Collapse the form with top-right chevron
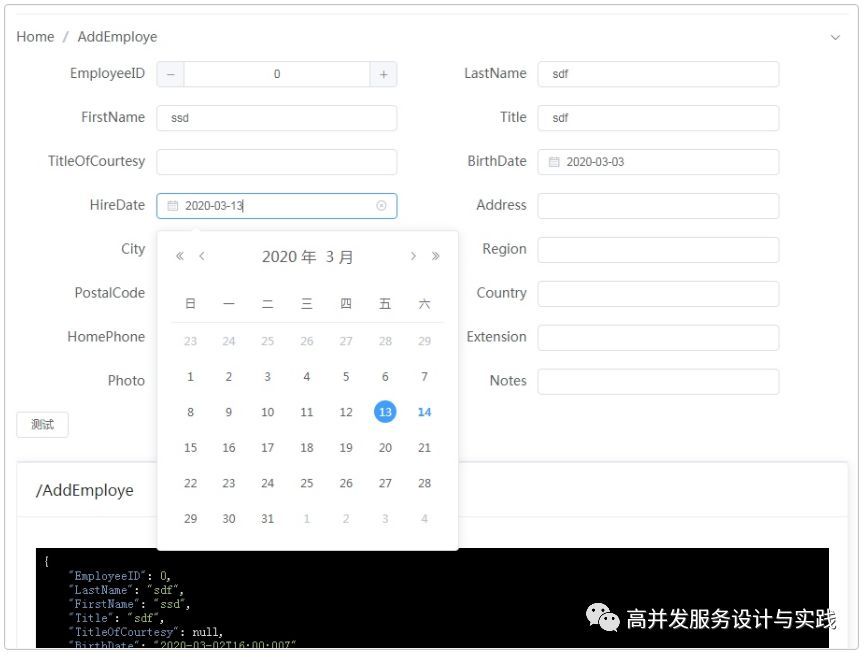 tap(835, 36)
